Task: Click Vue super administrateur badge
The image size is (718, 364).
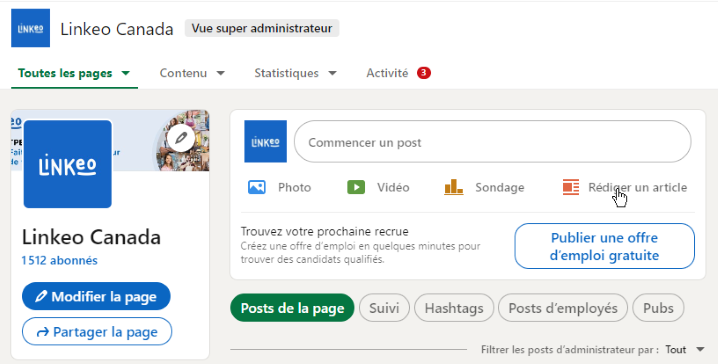Action: point(261,28)
